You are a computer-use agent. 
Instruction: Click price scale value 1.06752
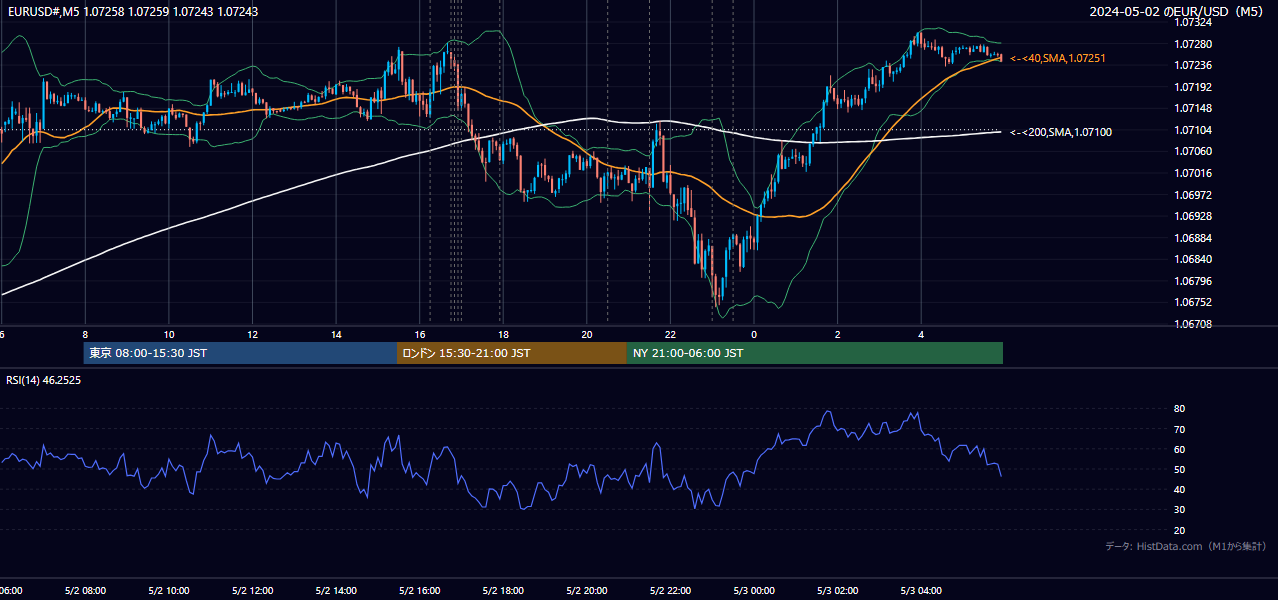(x=1194, y=302)
